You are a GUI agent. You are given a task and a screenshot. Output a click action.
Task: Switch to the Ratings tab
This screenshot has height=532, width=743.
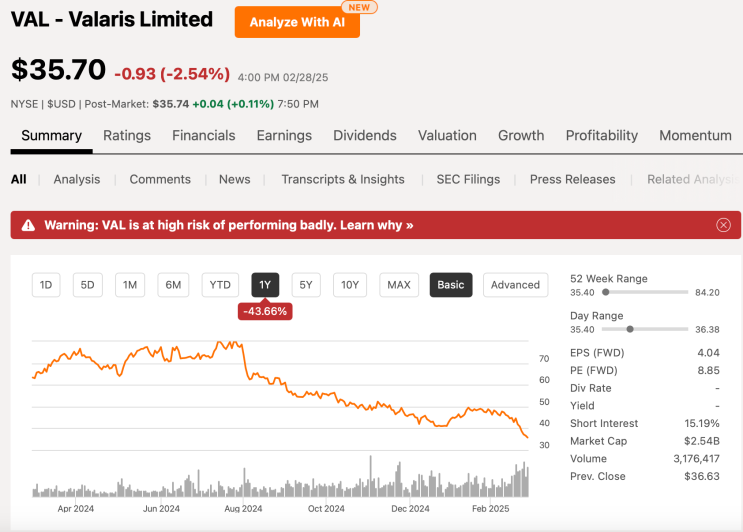(127, 135)
